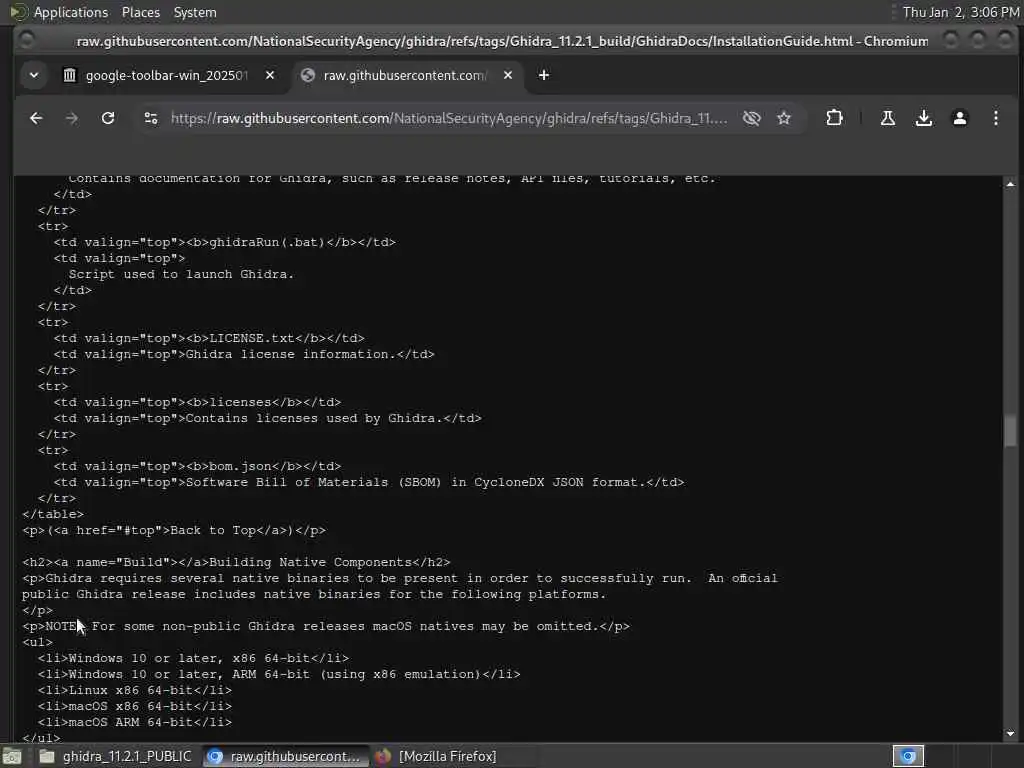Image resolution: width=1024 pixels, height=768 pixels.
Task: Bookmark this page with the star
Action: [784, 118]
